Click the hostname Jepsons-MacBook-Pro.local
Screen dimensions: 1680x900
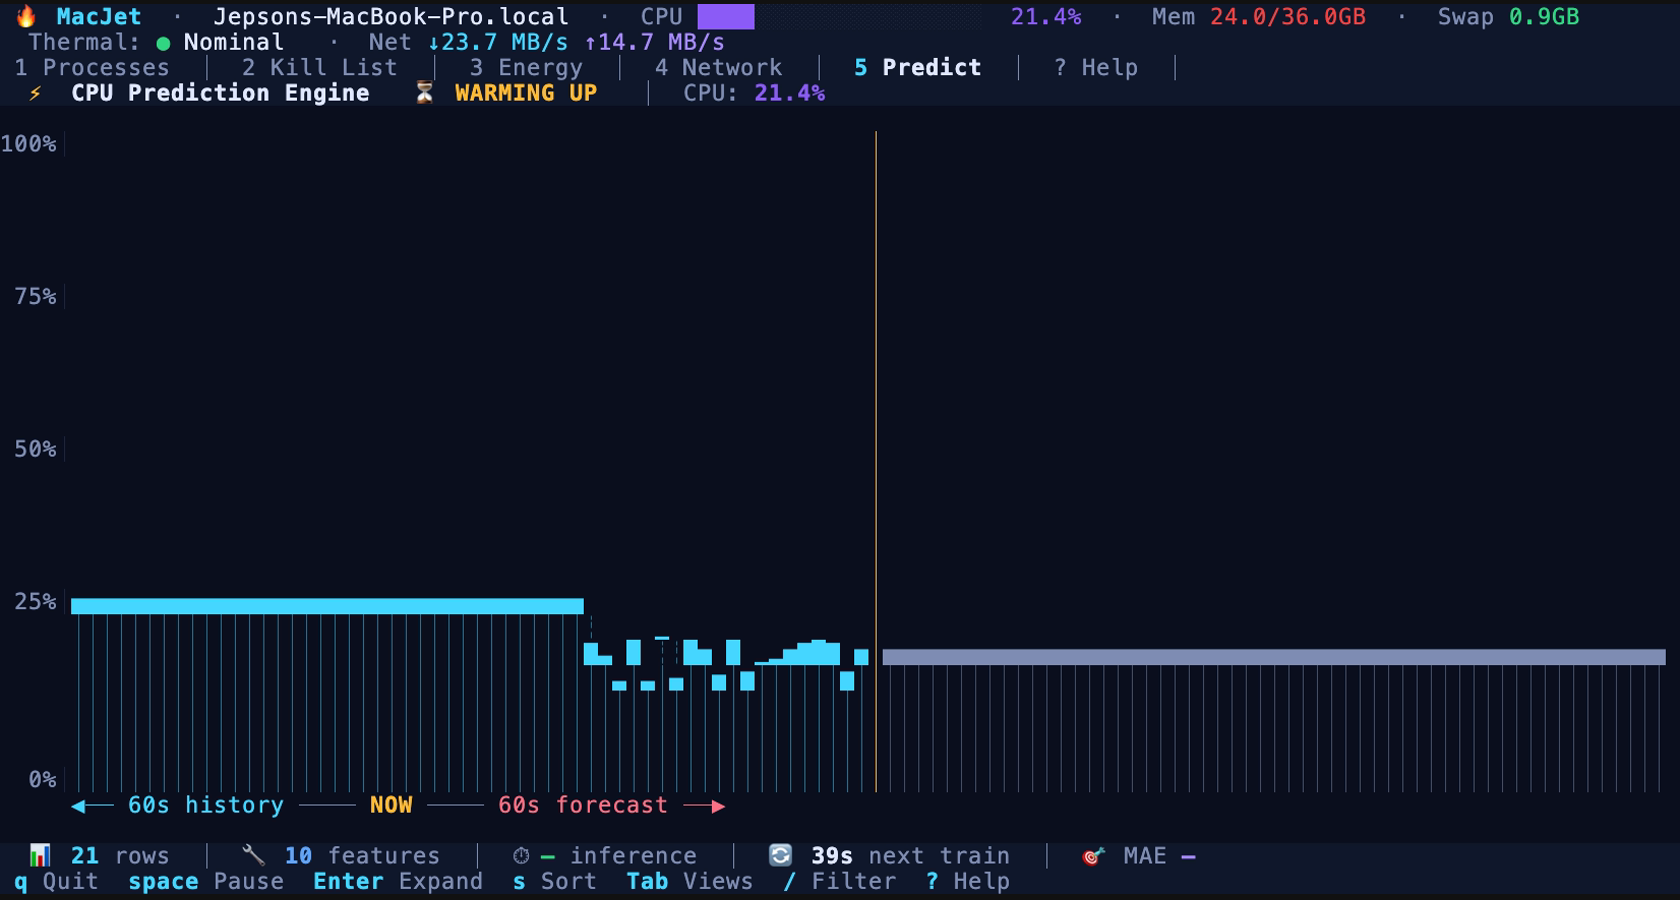click(x=391, y=17)
